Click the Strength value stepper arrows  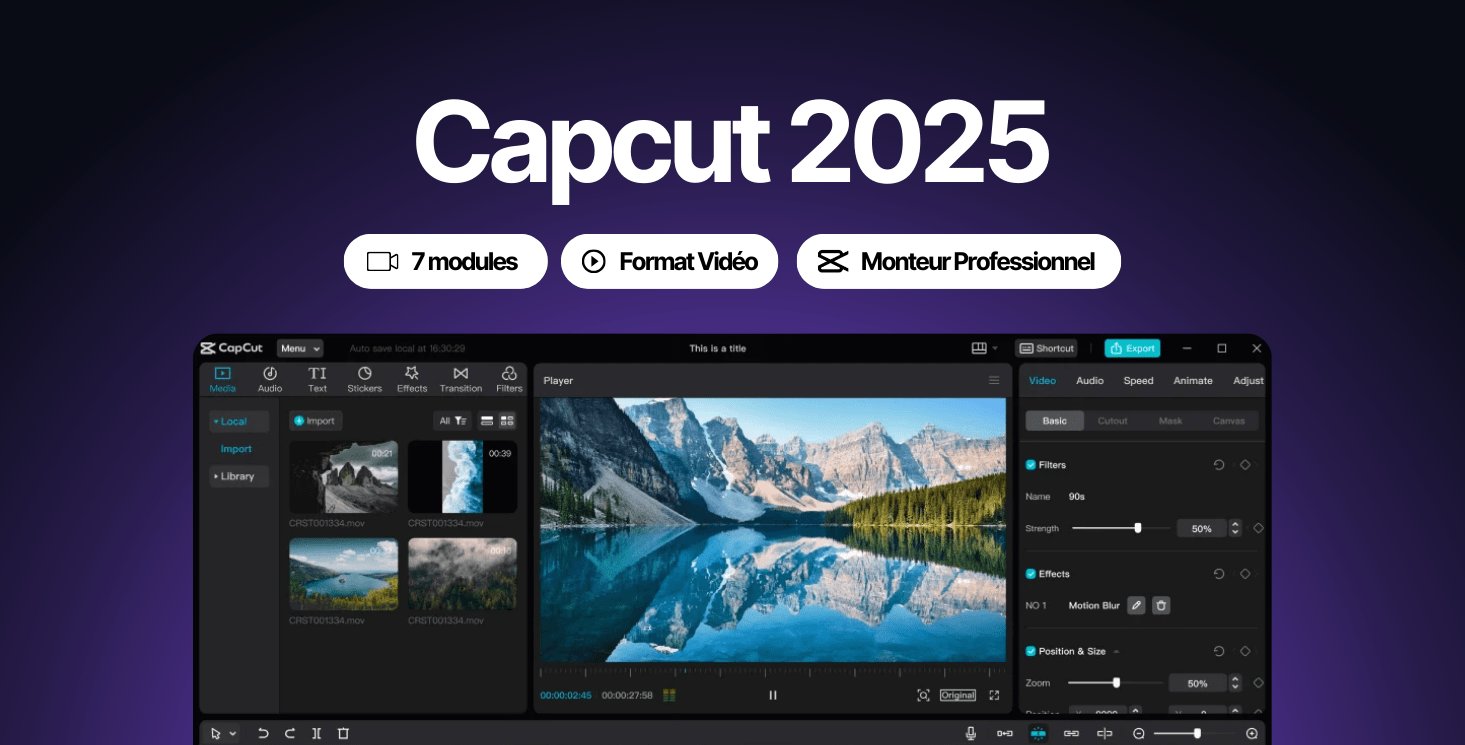coord(1235,528)
